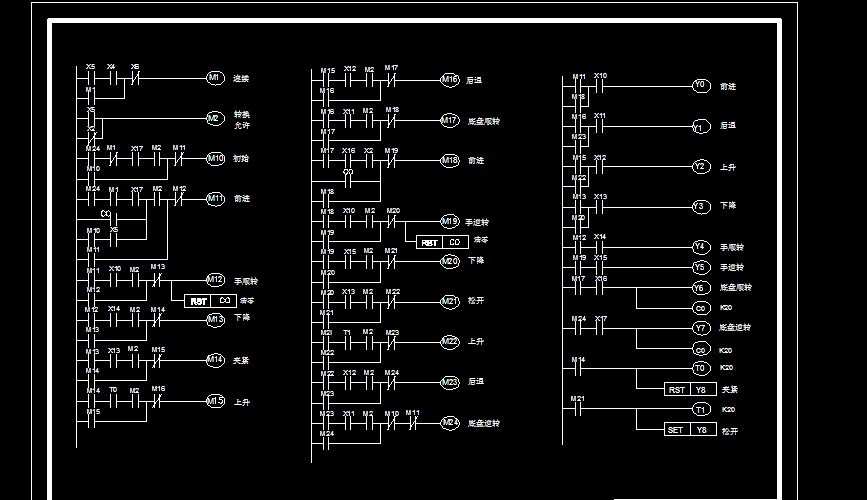867x500 pixels.
Task: Select the Y5 output coil
Action: (701, 268)
